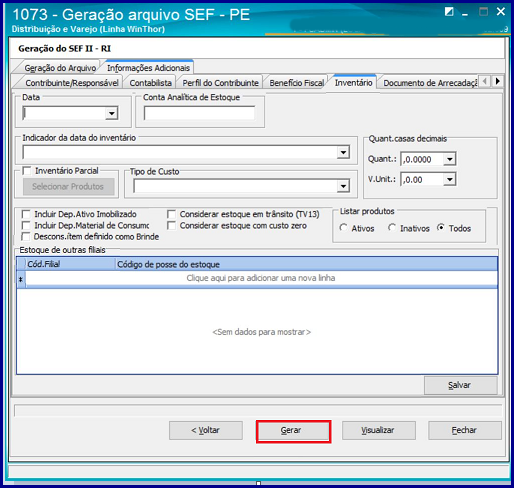The image size is (514, 488).
Task: Expand Indicador da data do inventário dropdown
Action: (343, 153)
